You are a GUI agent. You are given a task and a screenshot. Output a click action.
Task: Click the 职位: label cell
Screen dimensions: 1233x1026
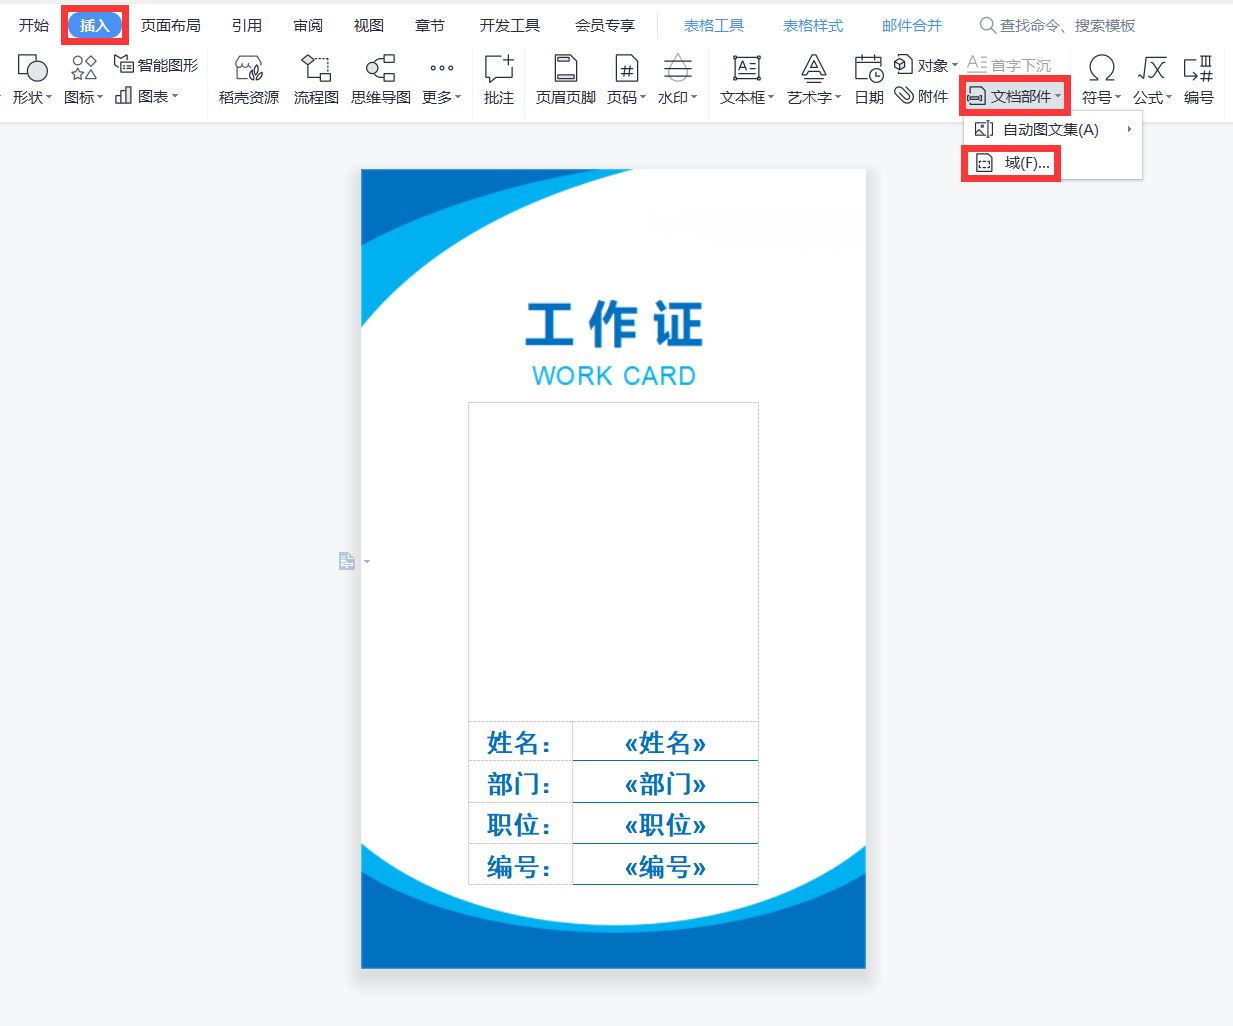click(520, 824)
